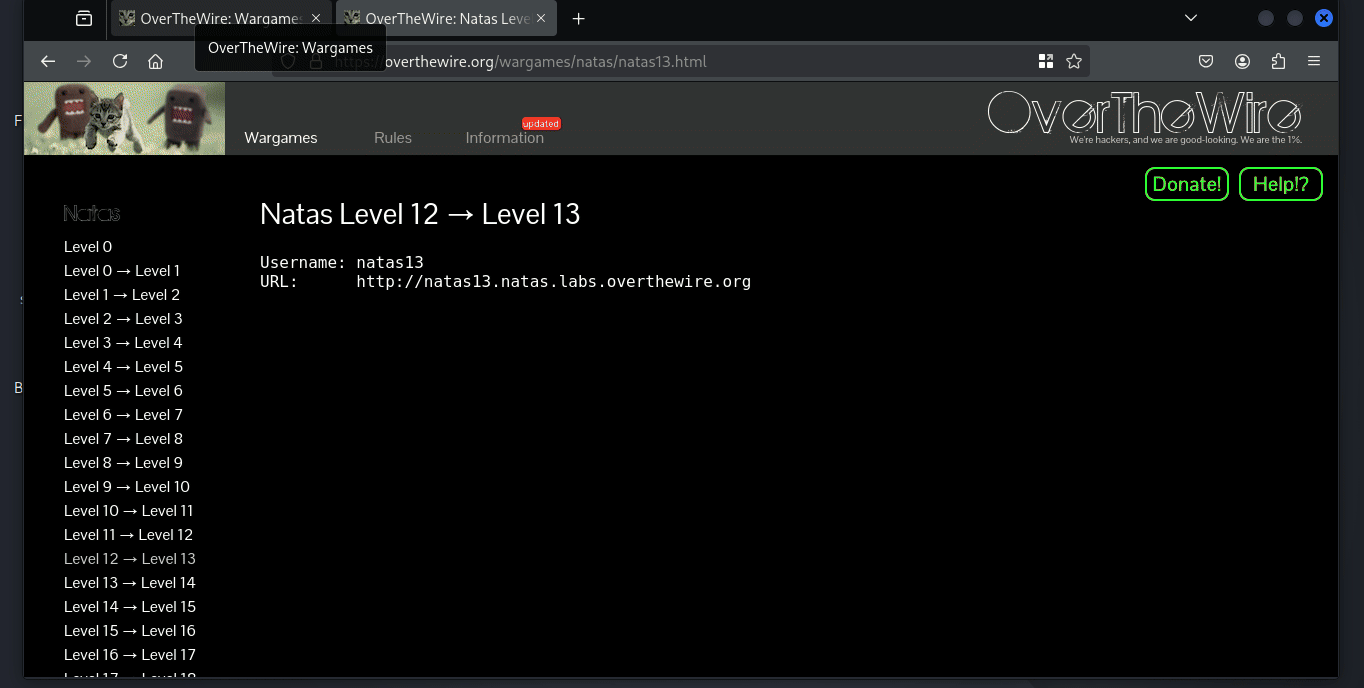Open Firefox account profile icon
This screenshot has width=1364, height=688.
1242,61
